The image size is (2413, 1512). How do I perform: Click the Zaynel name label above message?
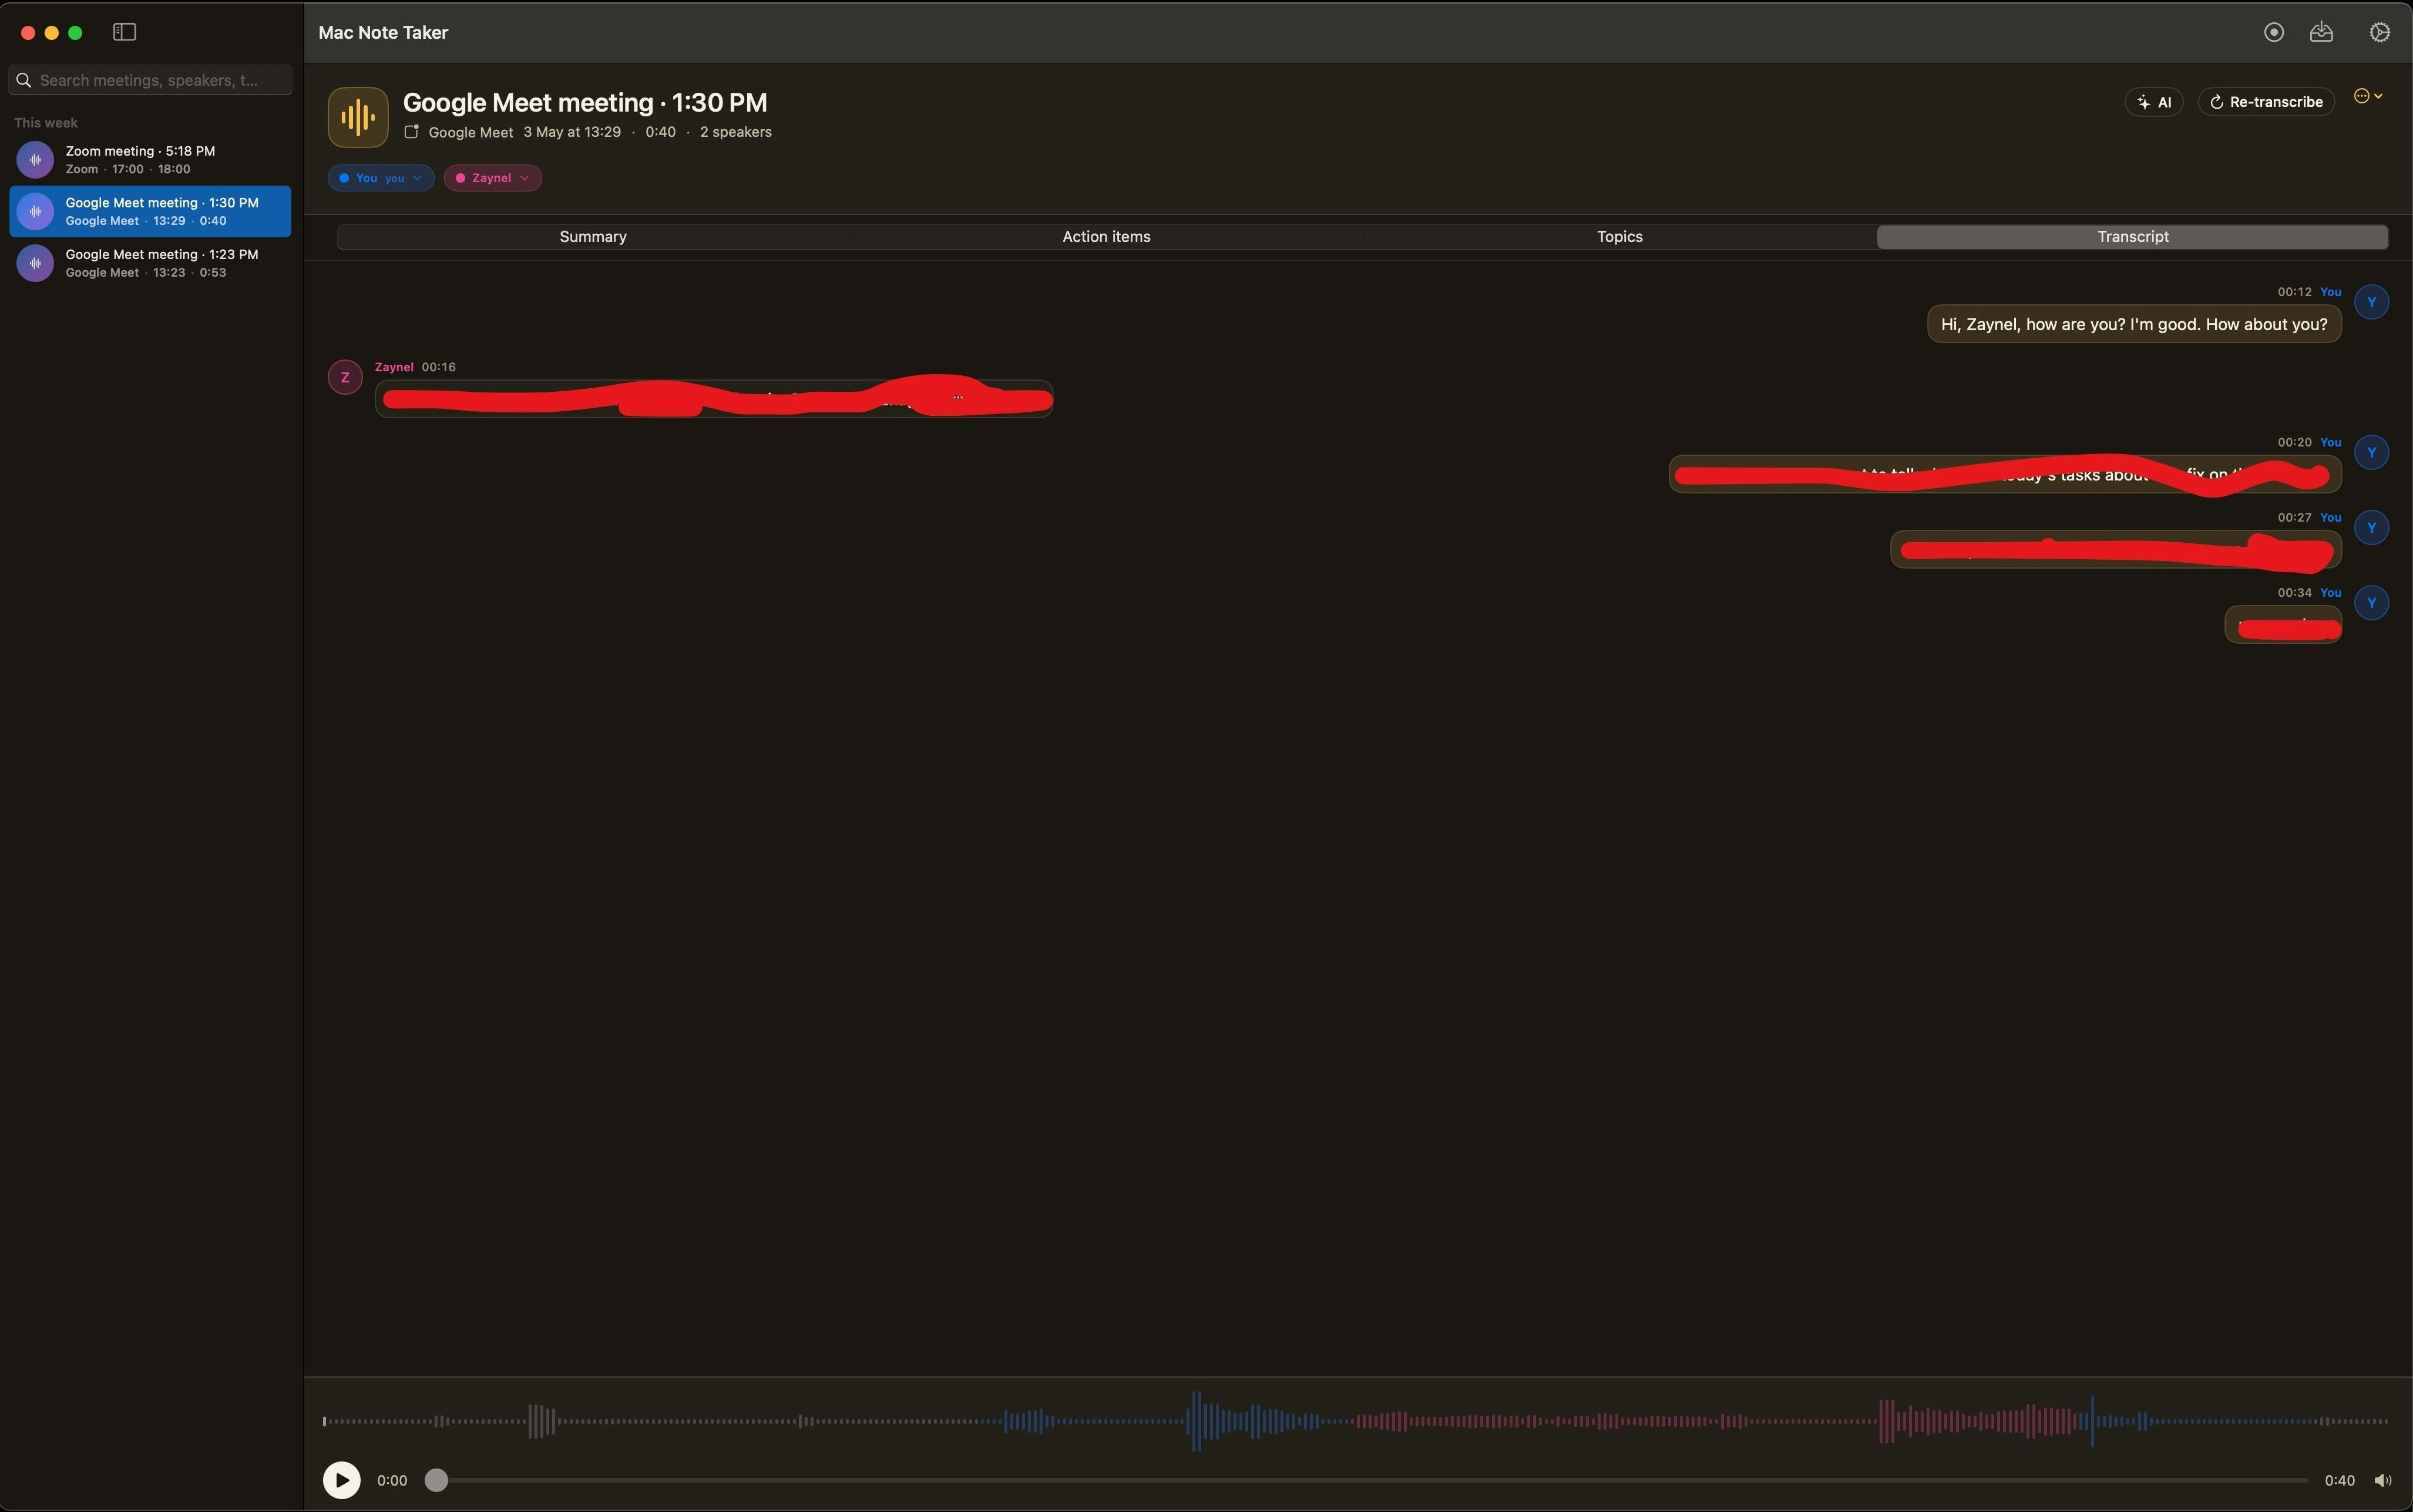point(394,367)
